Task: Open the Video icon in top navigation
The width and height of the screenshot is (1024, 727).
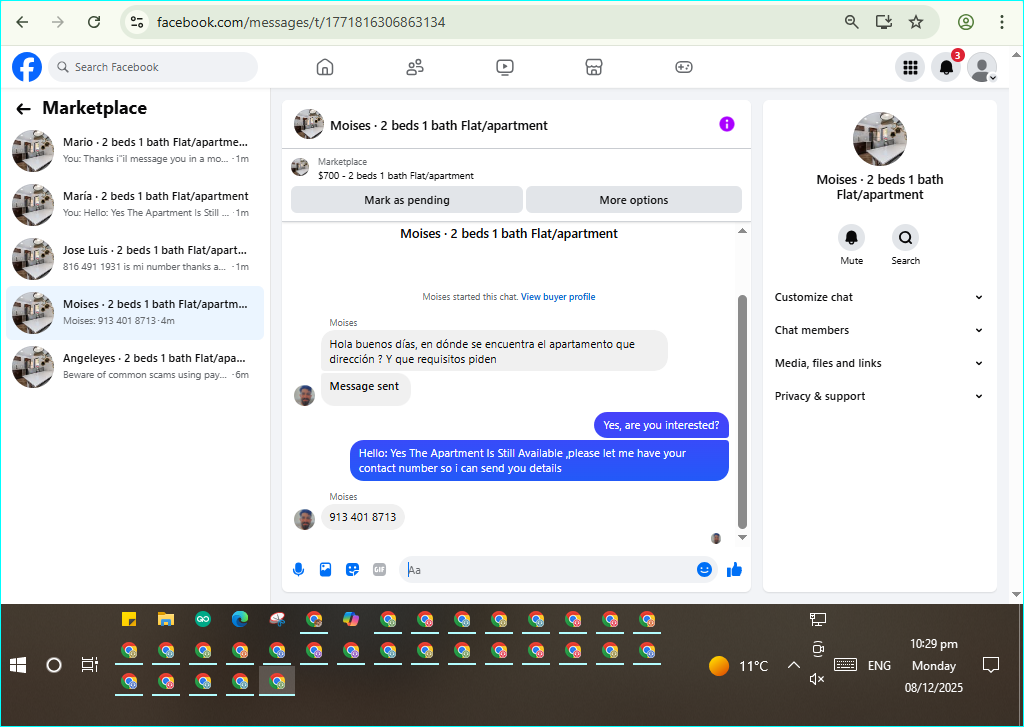Action: (x=505, y=67)
